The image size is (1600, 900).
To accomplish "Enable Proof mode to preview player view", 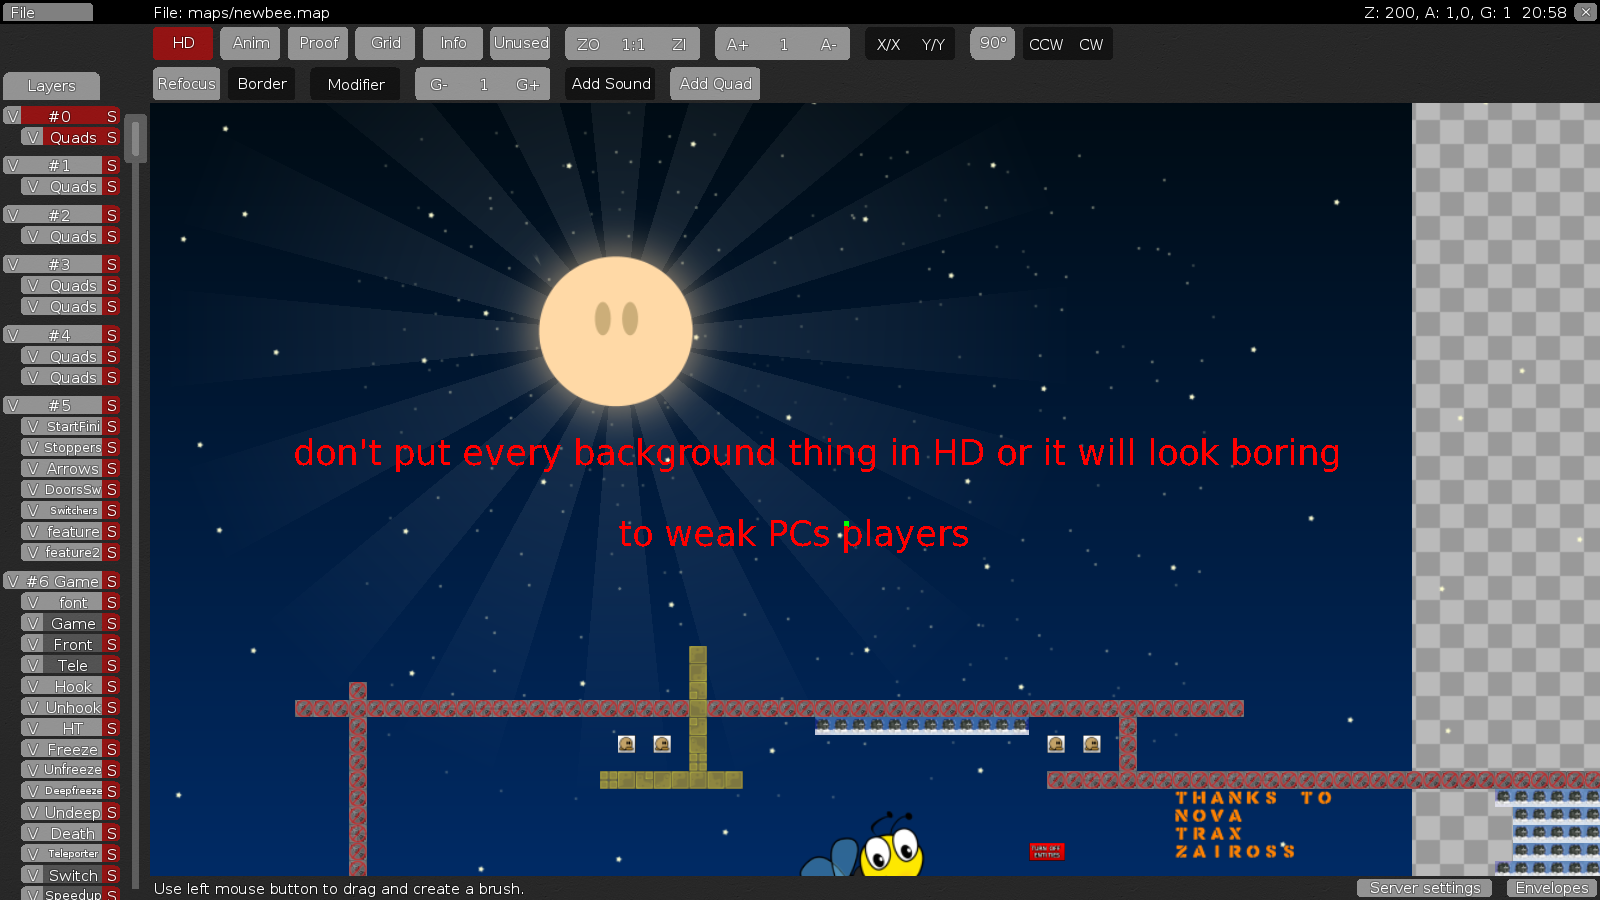I will click(x=317, y=44).
